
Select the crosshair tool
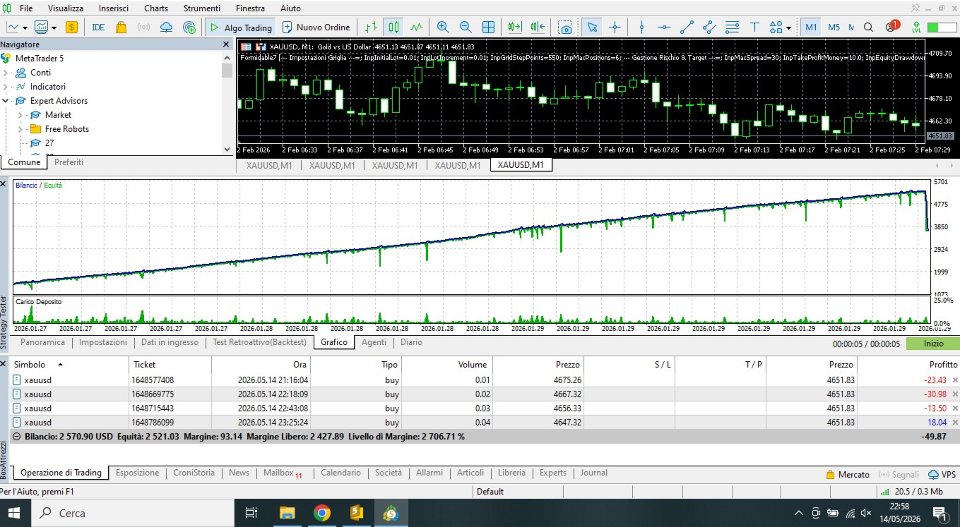click(615, 27)
